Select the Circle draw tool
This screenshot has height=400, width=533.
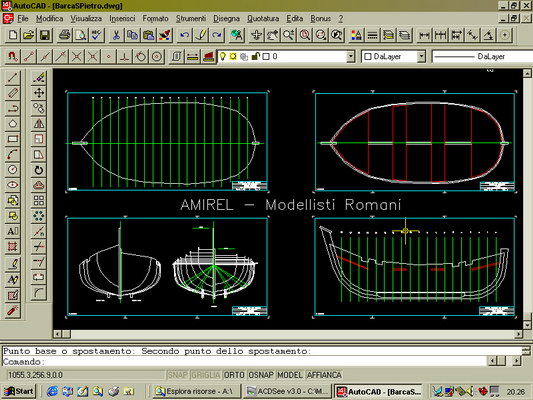13,170
